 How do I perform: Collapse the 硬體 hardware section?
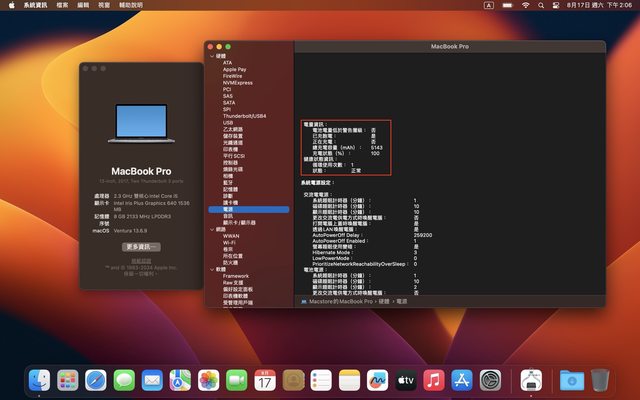tap(211, 56)
